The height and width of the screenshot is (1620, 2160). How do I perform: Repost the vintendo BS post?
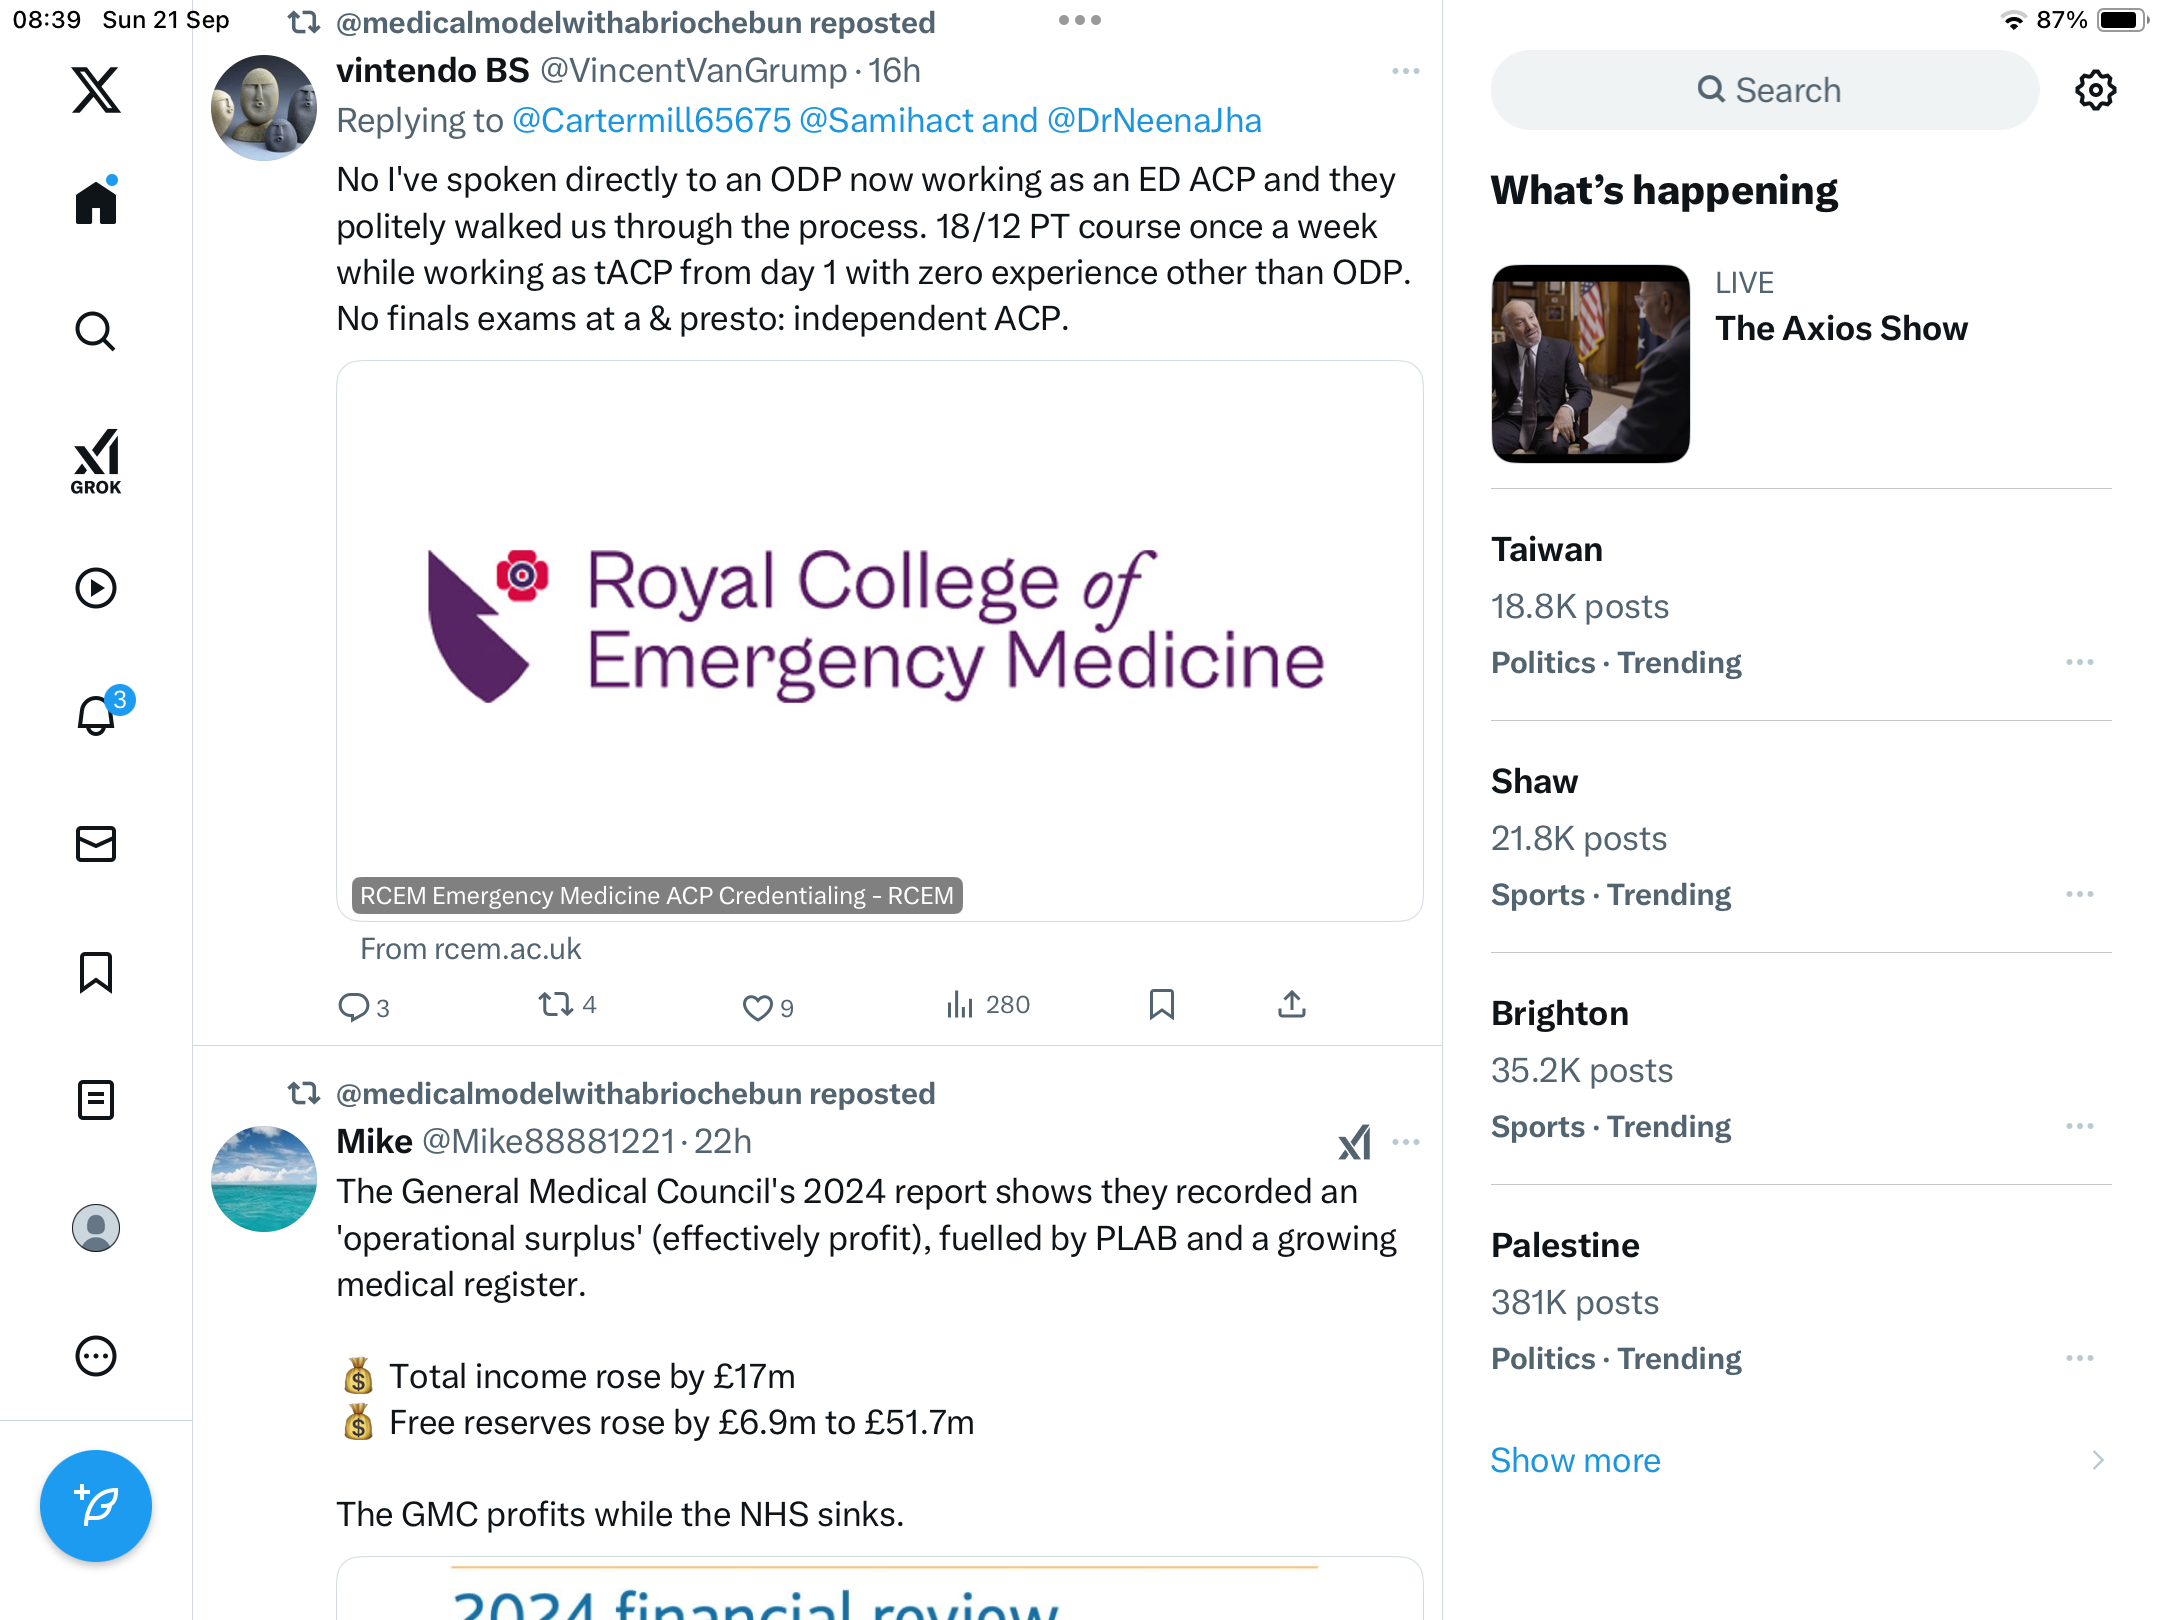[555, 1004]
